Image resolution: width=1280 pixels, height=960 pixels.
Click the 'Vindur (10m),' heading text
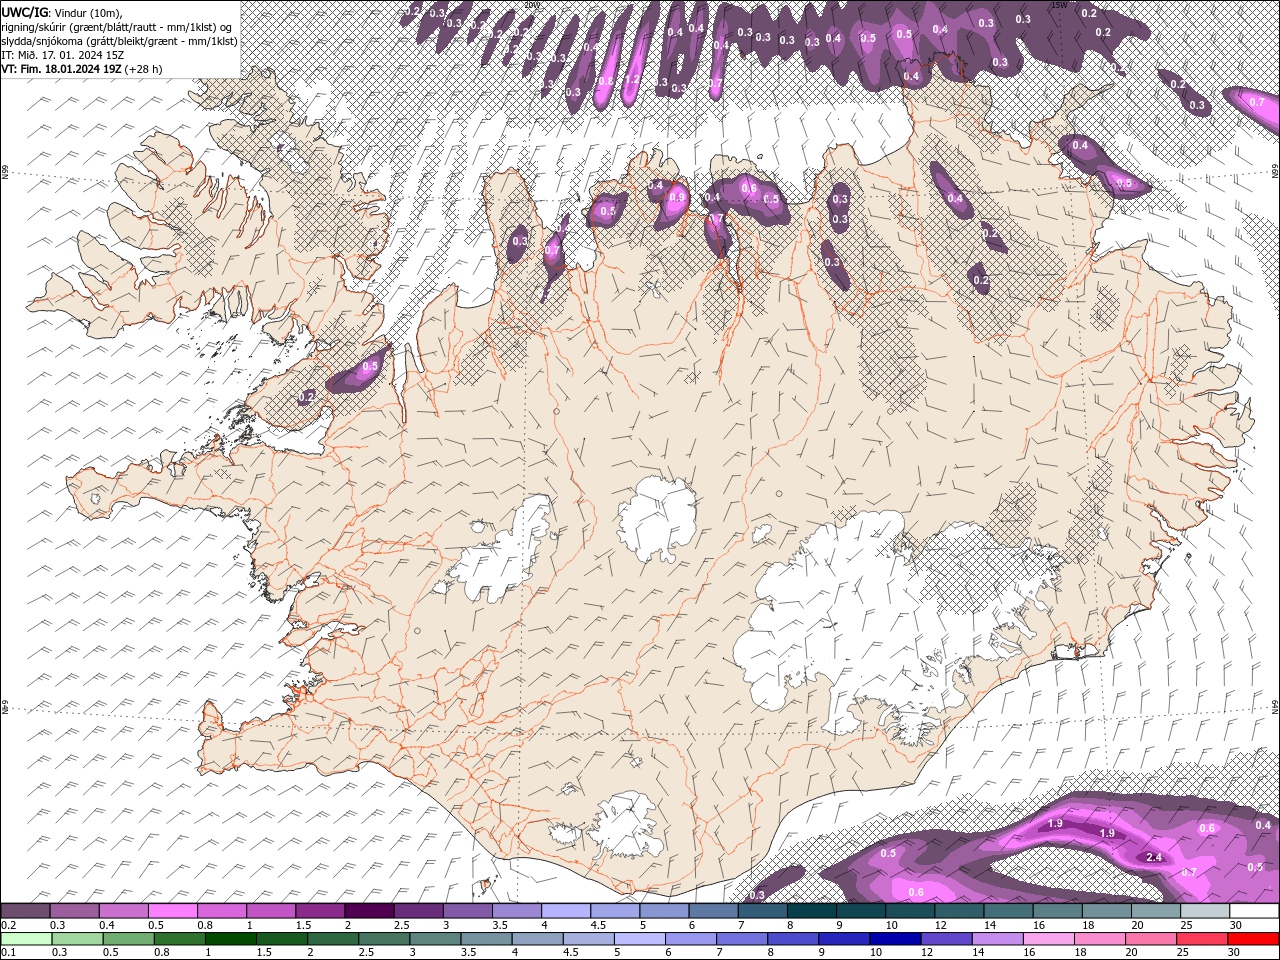pyautogui.click(x=88, y=12)
